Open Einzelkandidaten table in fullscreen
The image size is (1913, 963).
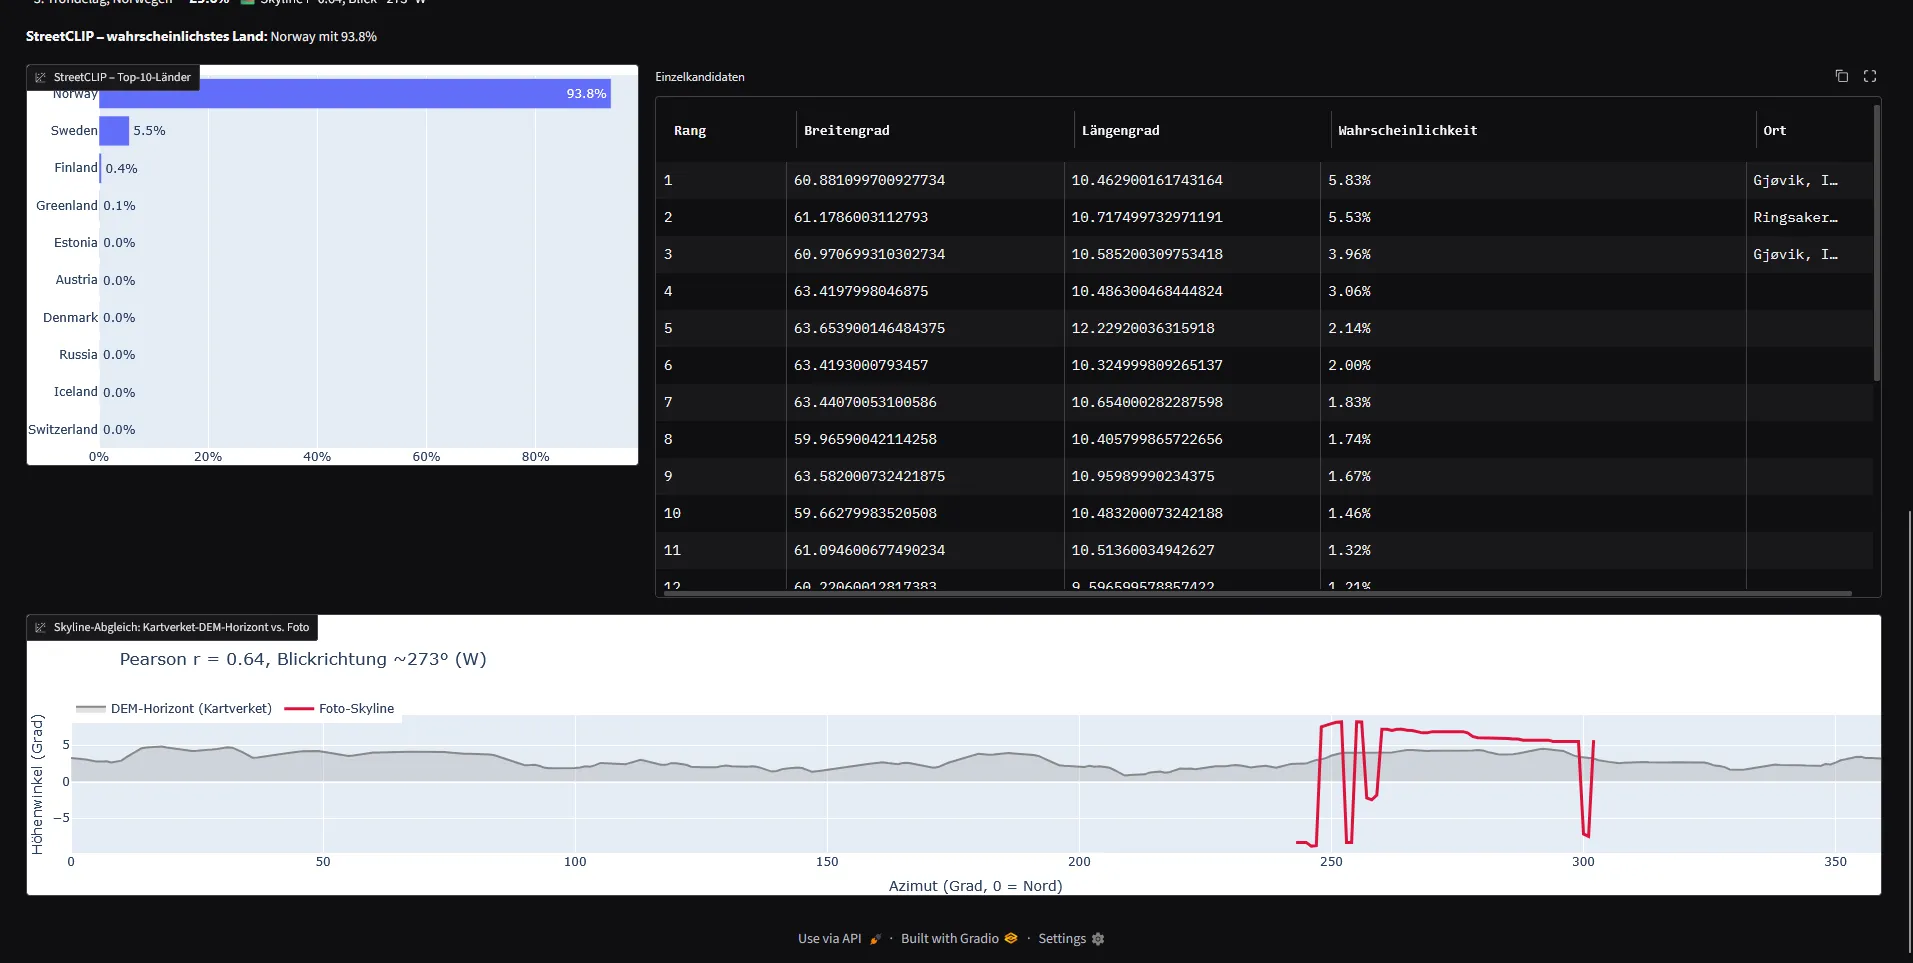click(1870, 76)
